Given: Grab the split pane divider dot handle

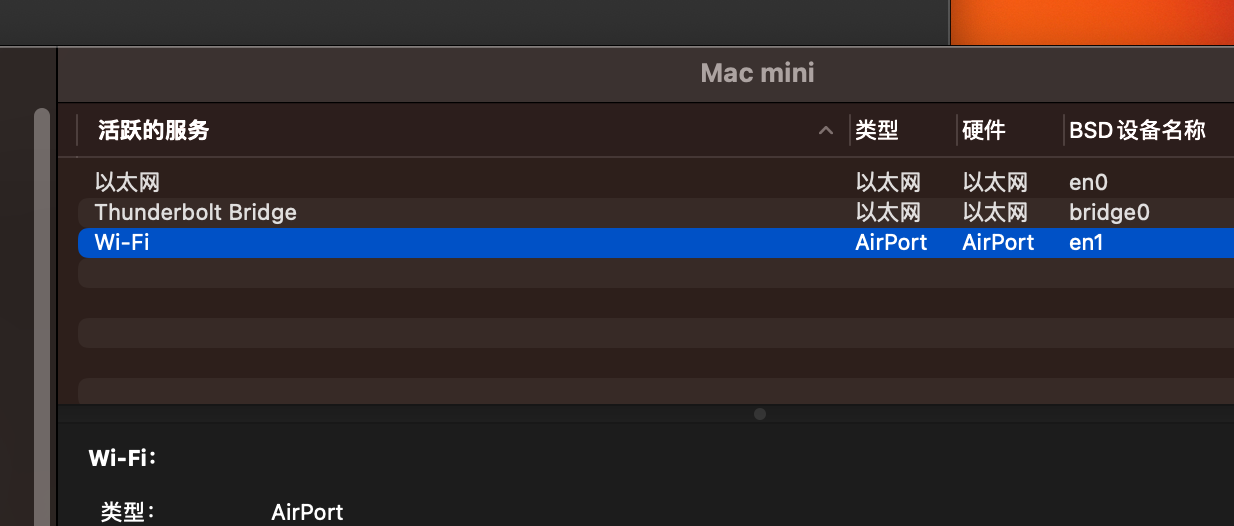Looking at the screenshot, I should [x=760, y=414].
